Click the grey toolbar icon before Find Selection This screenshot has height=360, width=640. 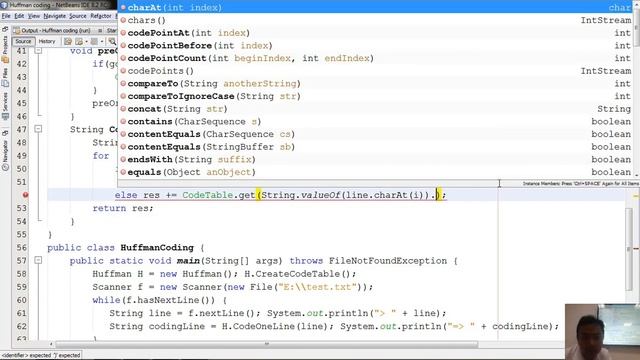click(x=94, y=41)
